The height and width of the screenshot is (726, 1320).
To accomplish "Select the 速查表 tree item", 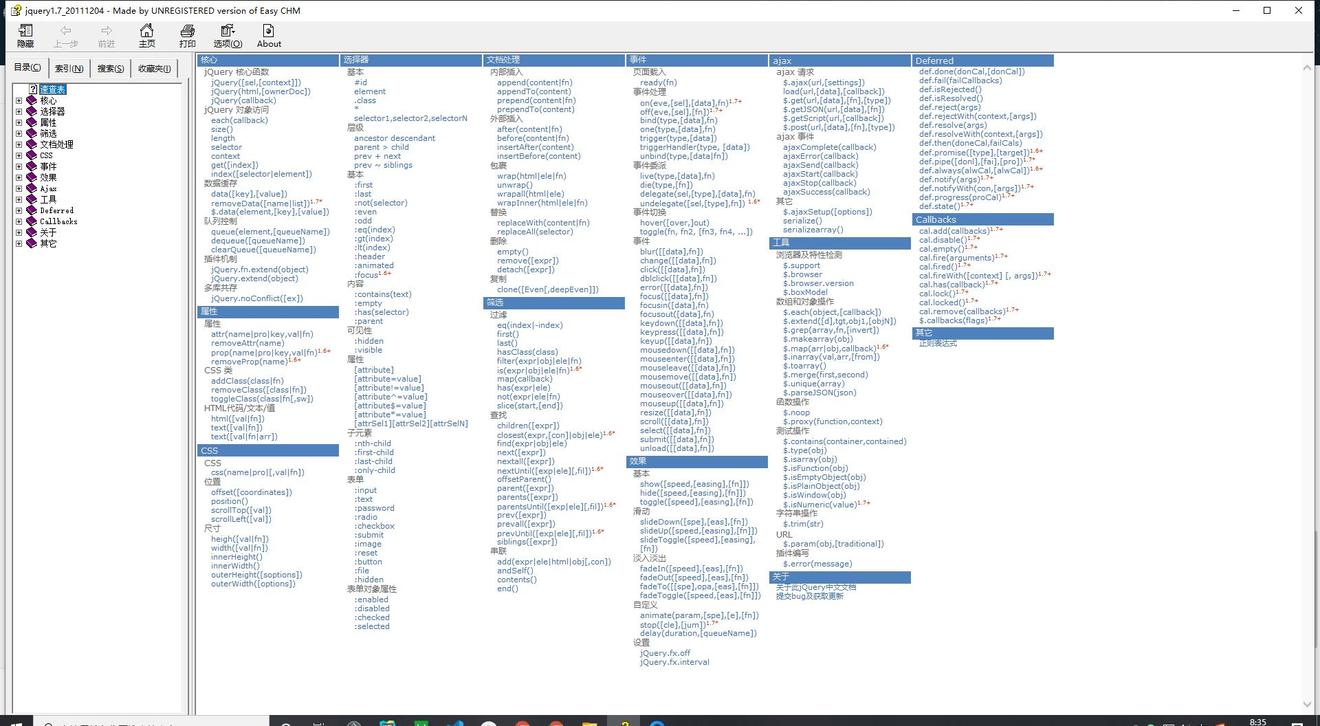I will click(x=52, y=89).
